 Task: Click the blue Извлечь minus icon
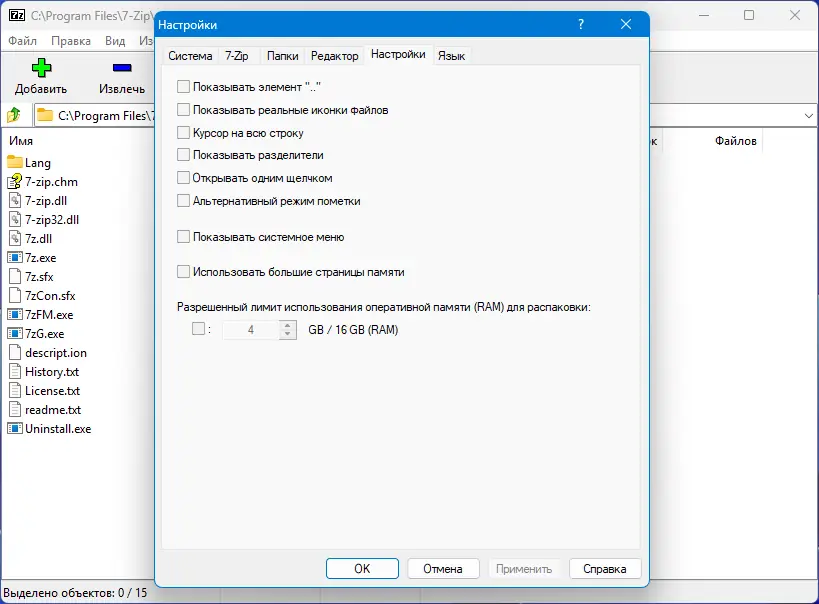point(122,67)
